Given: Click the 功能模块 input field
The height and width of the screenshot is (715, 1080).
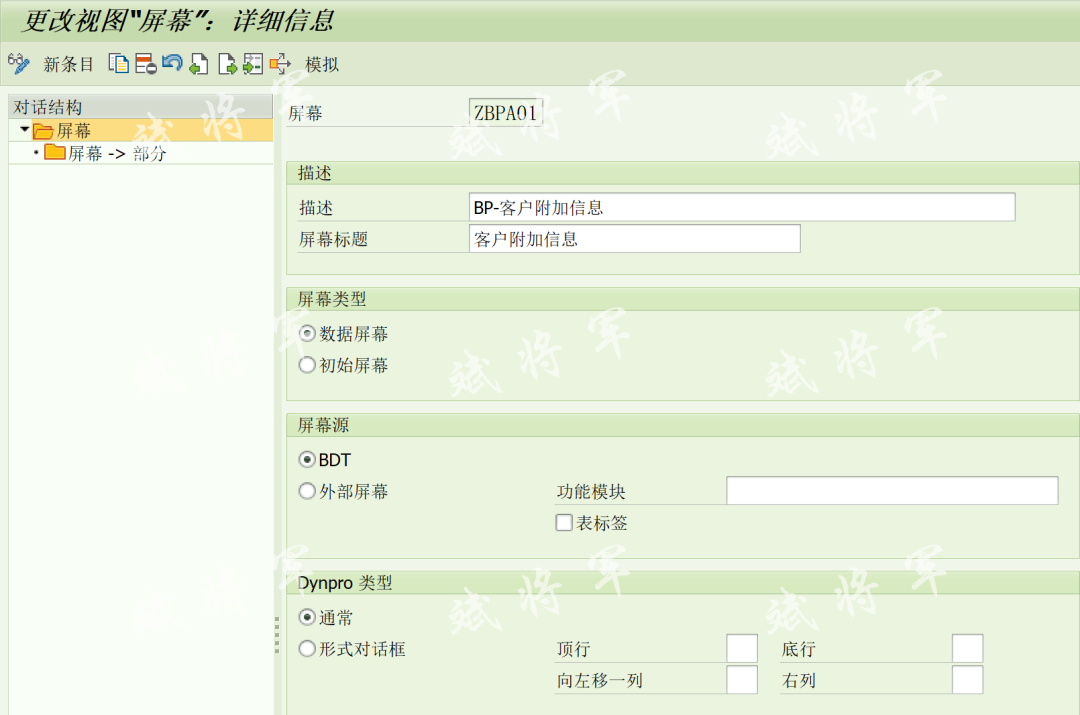Looking at the screenshot, I should 892,490.
